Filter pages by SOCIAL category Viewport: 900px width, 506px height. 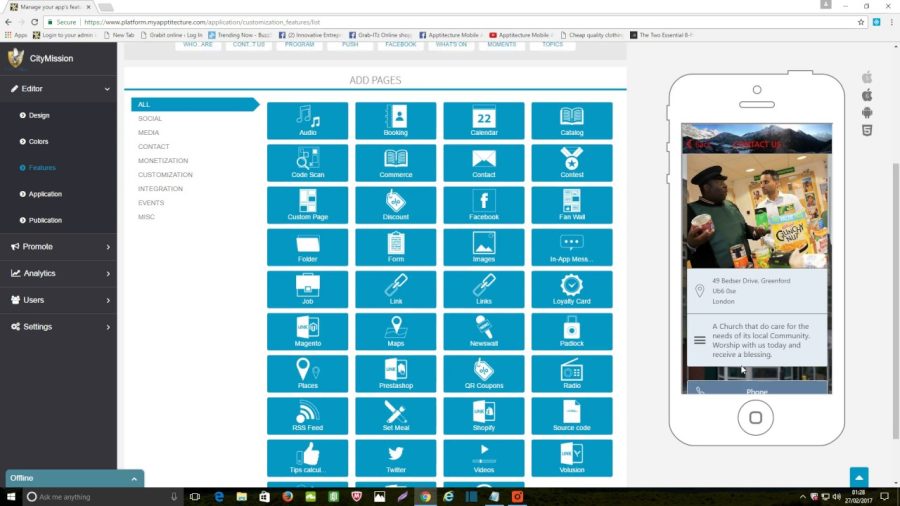pyautogui.click(x=150, y=118)
